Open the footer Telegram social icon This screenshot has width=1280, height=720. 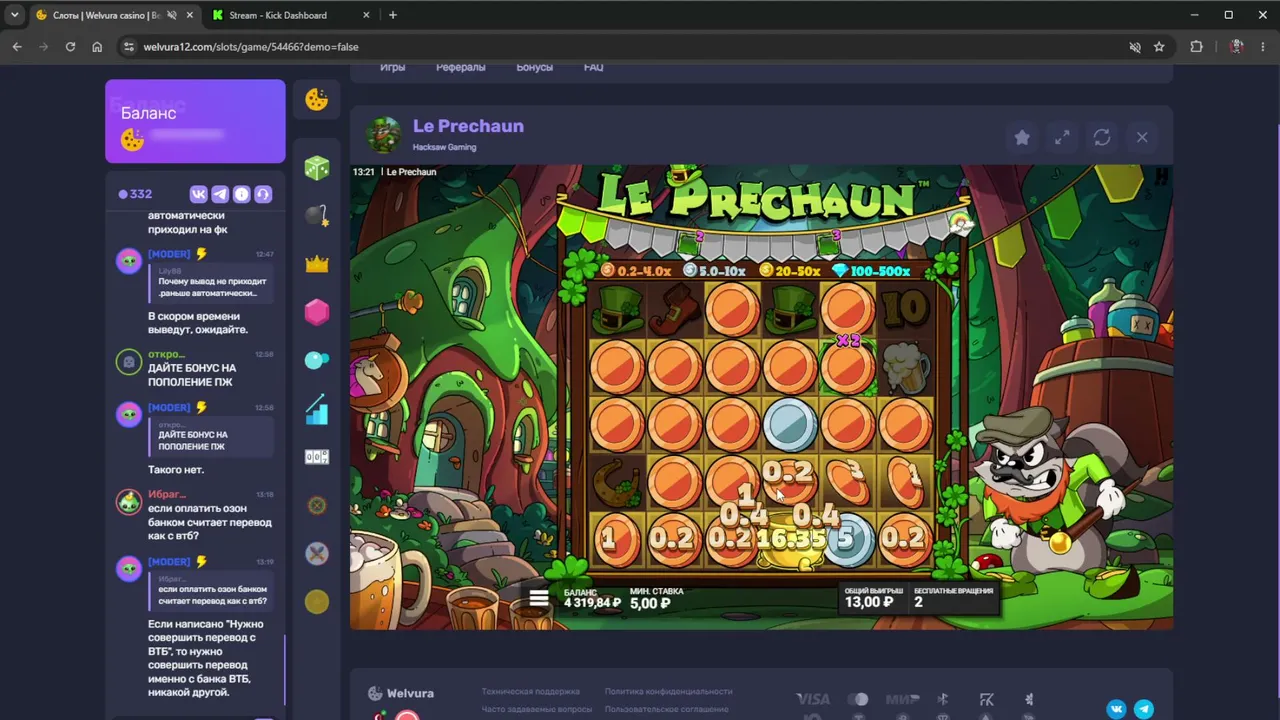click(x=1144, y=709)
